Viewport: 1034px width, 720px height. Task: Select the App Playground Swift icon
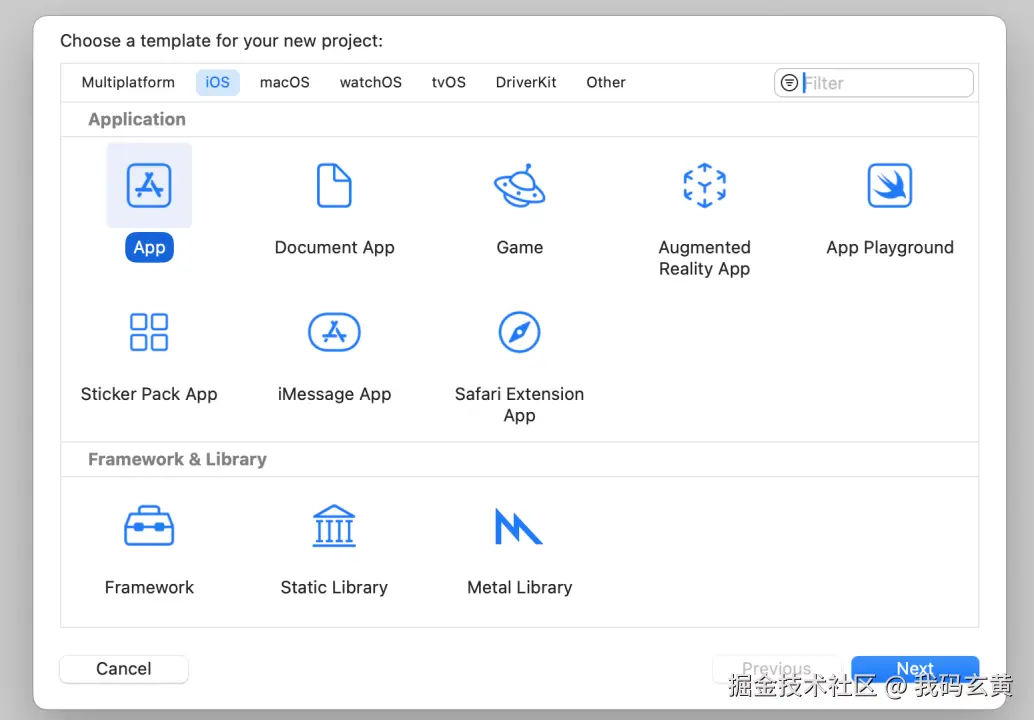(890, 185)
